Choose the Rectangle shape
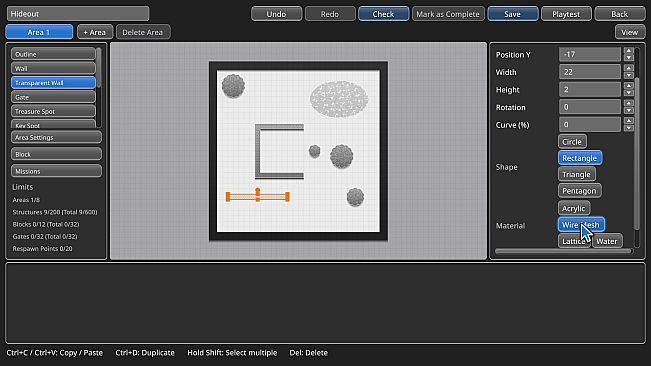 point(580,158)
